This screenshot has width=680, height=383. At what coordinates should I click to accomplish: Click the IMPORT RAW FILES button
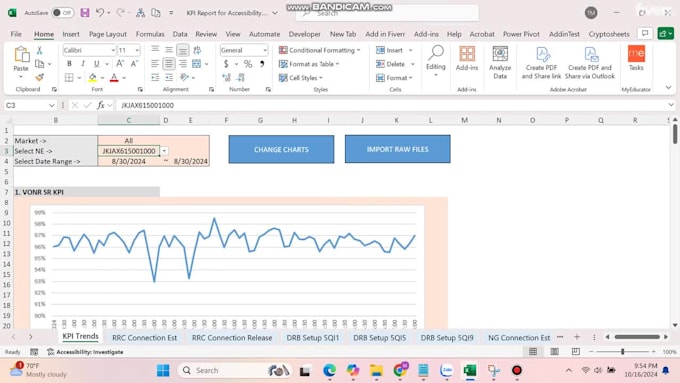click(x=398, y=149)
